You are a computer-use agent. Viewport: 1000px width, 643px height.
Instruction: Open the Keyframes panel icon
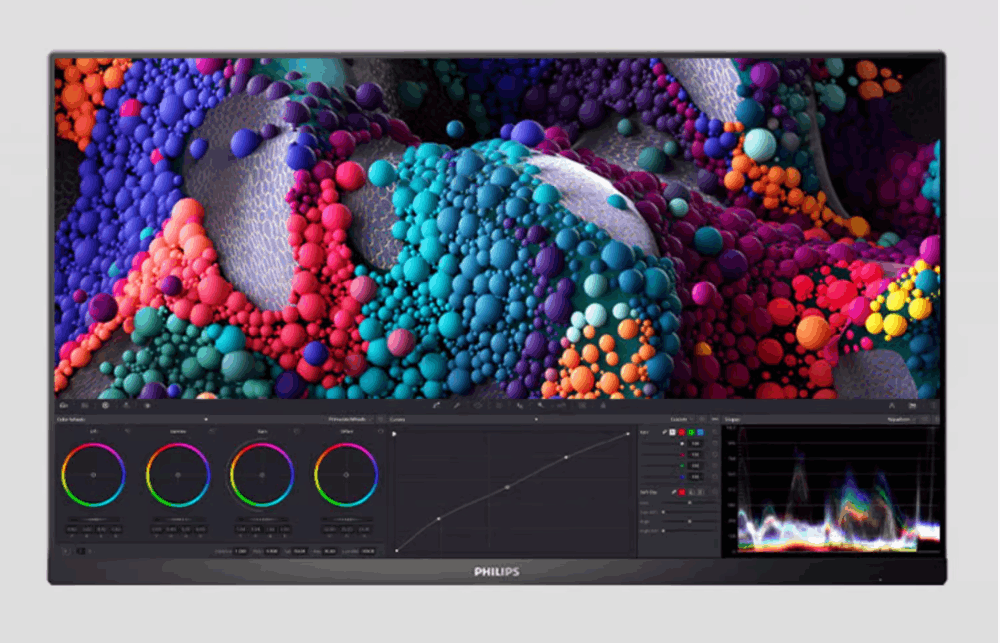pyautogui.click(x=892, y=405)
